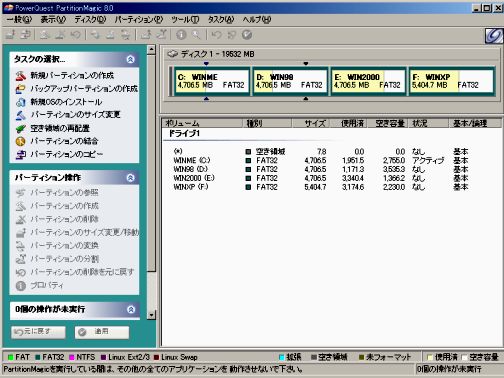Image resolution: width=504 pixels, height=378 pixels.
Task: Click the icon beside パーティションのサイズ変更 task
Action: [x=21, y=115]
